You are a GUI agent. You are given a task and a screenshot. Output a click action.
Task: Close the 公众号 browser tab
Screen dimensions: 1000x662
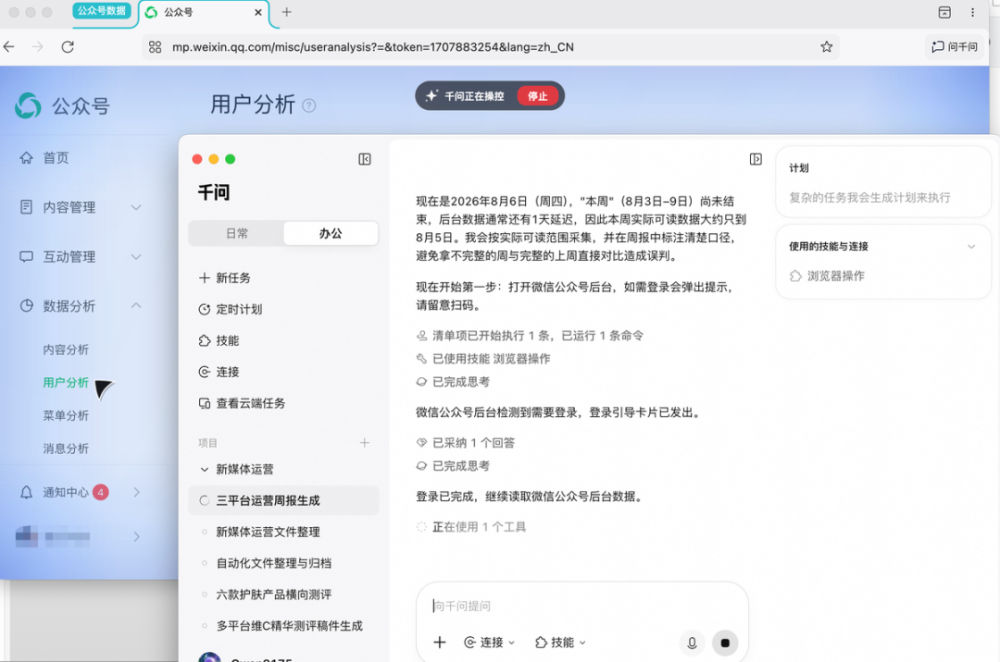pyautogui.click(x=258, y=12)
